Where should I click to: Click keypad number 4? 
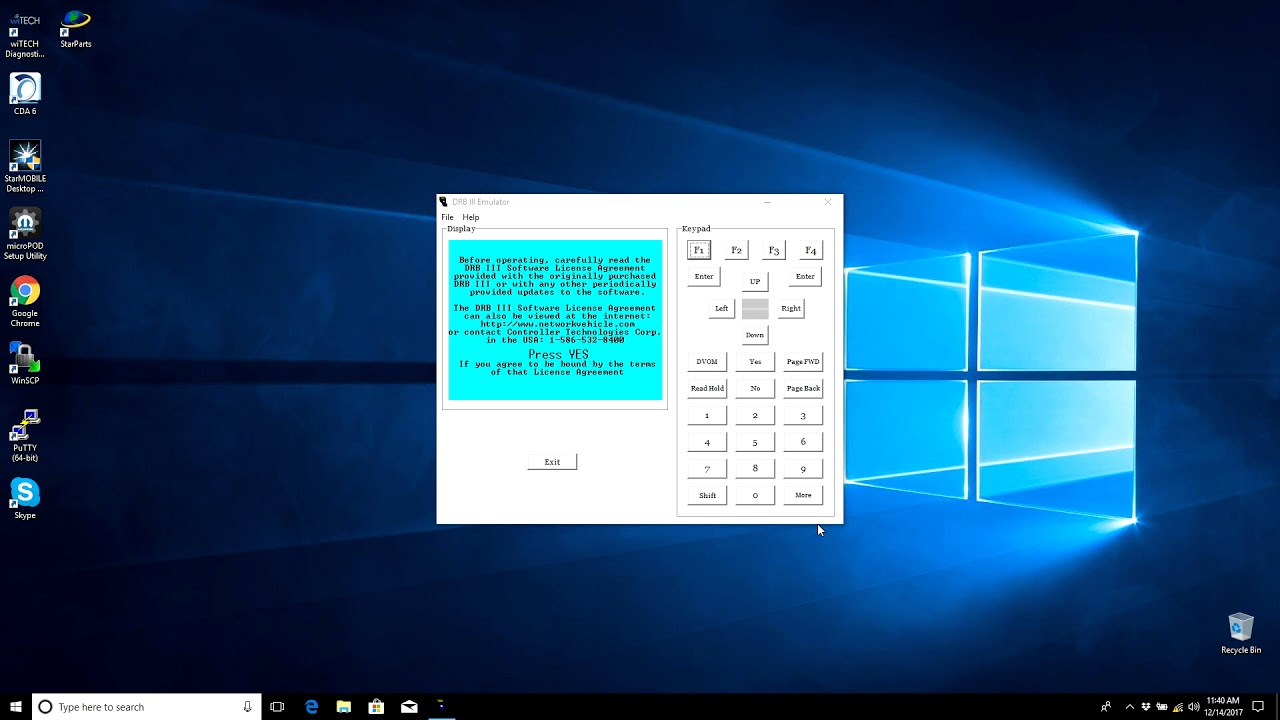[x=707, y=442]
